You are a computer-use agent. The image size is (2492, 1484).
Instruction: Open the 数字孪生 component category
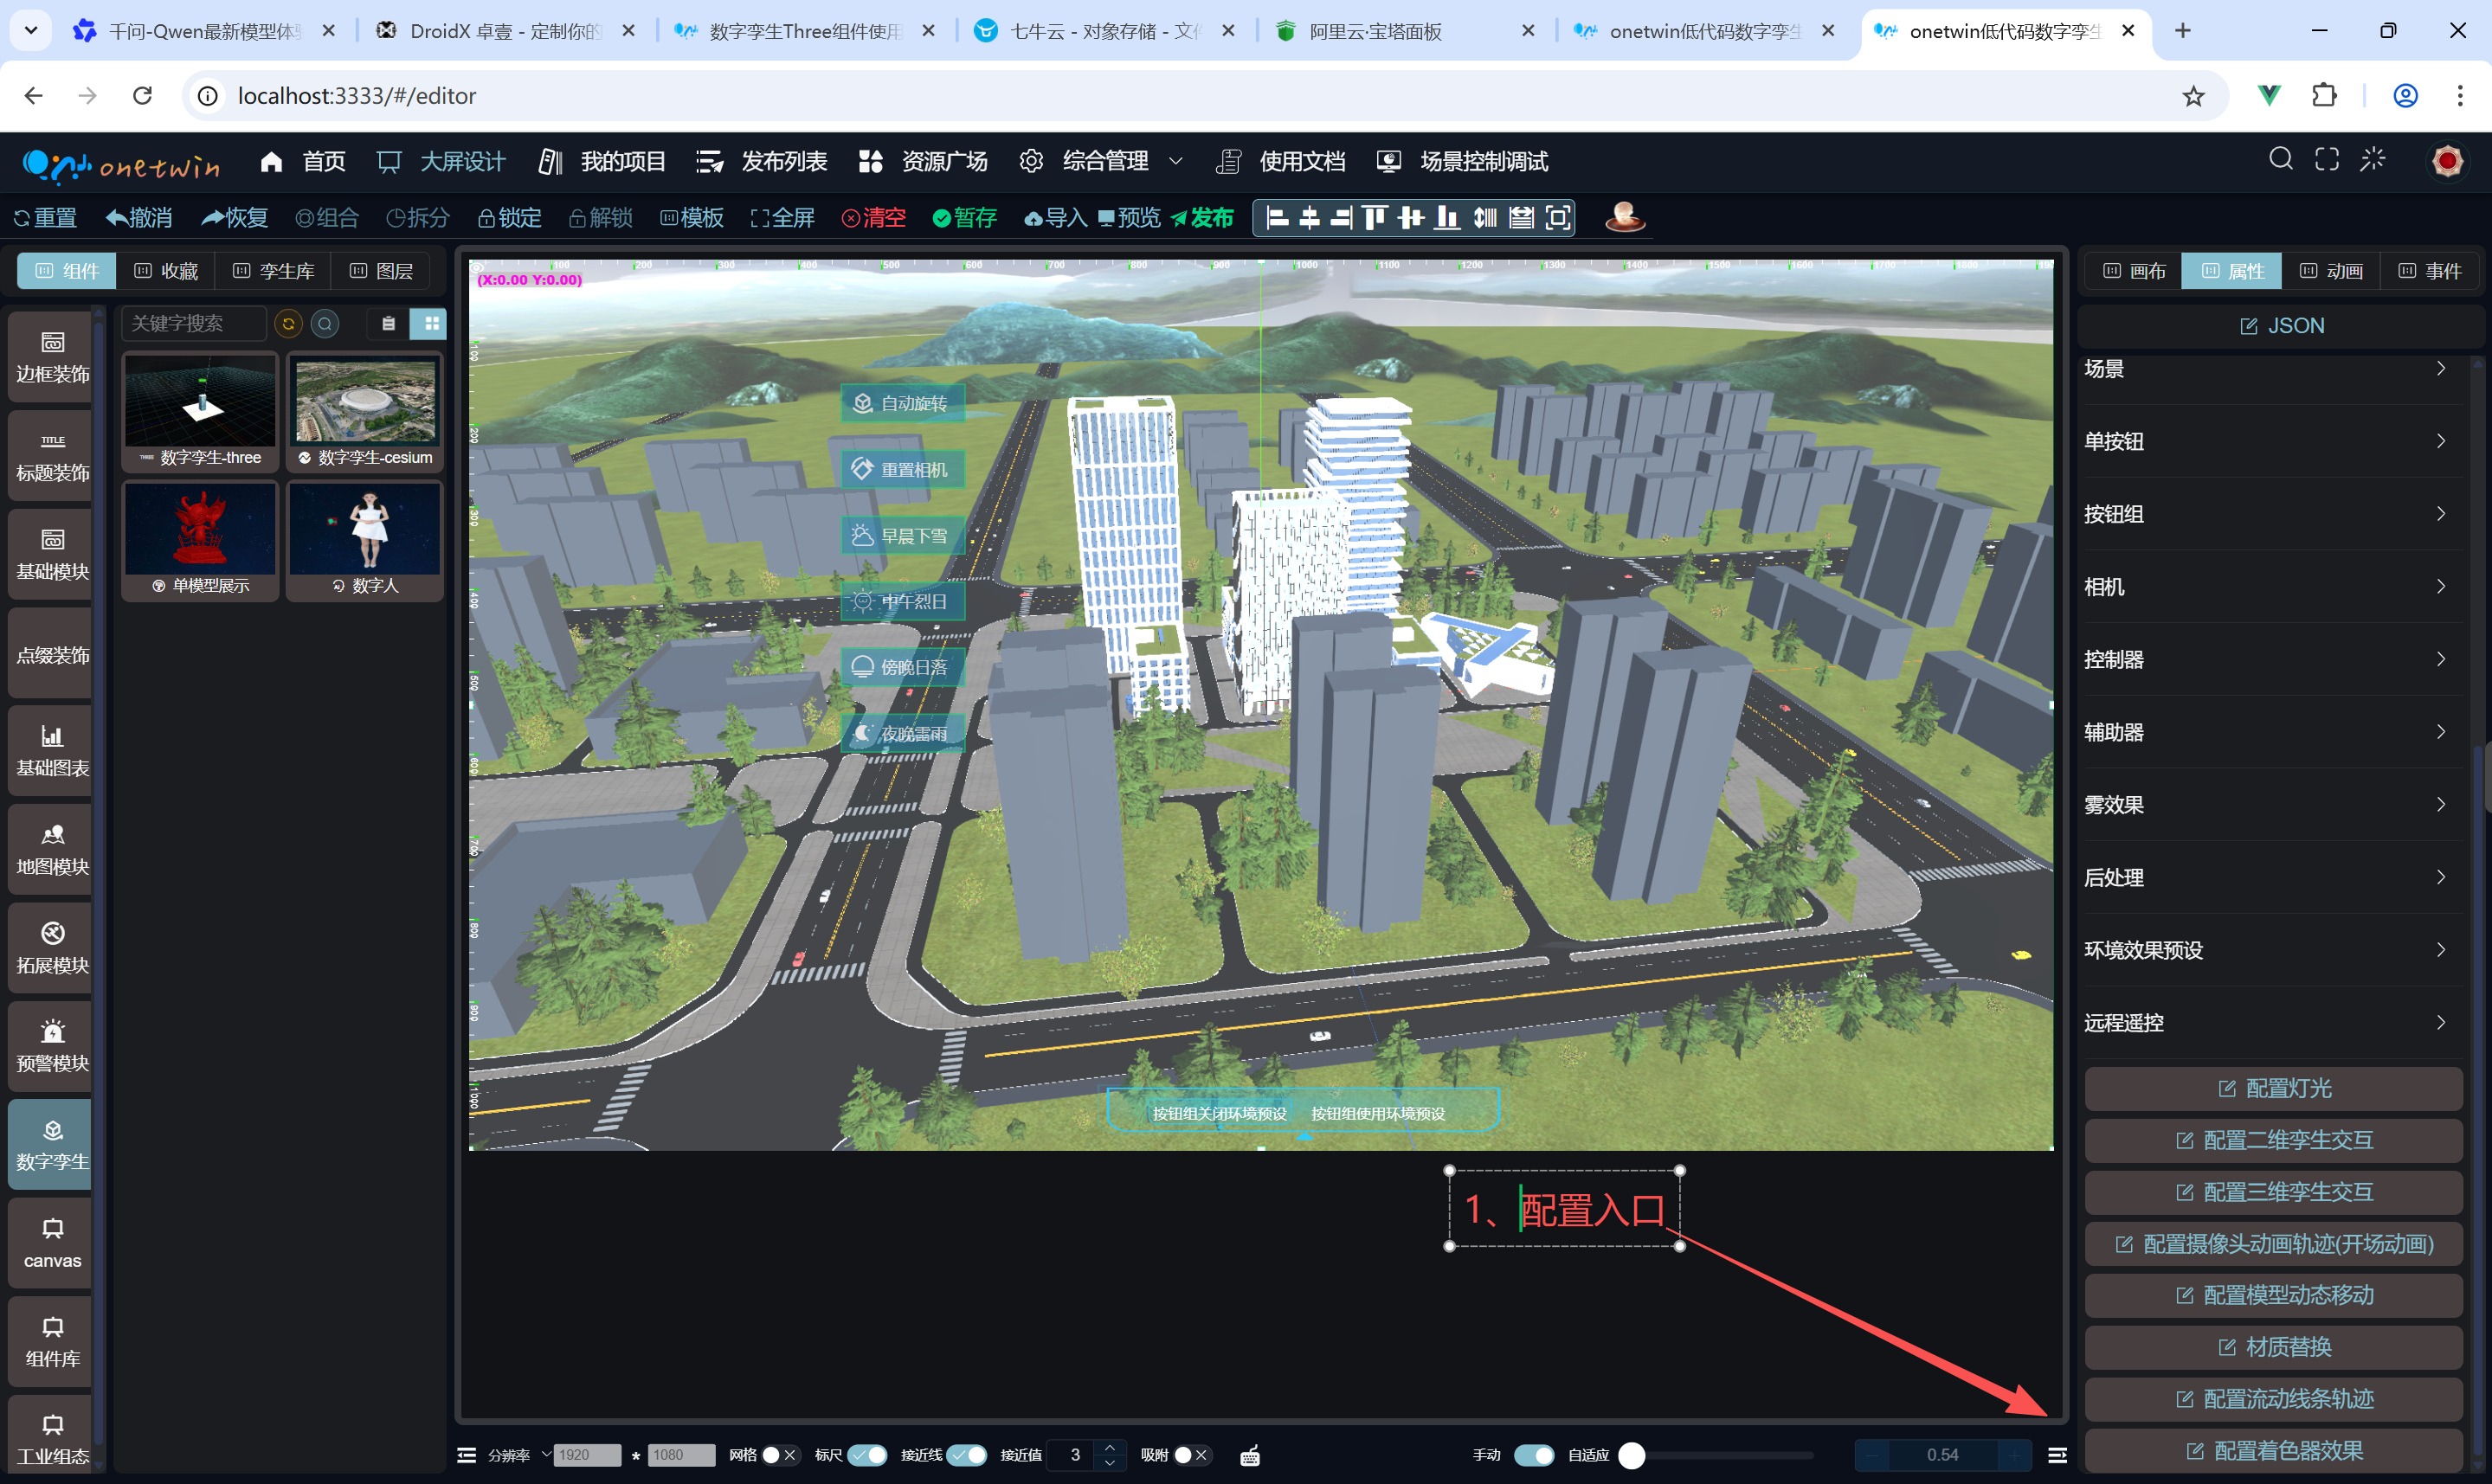coord(52,1145)
